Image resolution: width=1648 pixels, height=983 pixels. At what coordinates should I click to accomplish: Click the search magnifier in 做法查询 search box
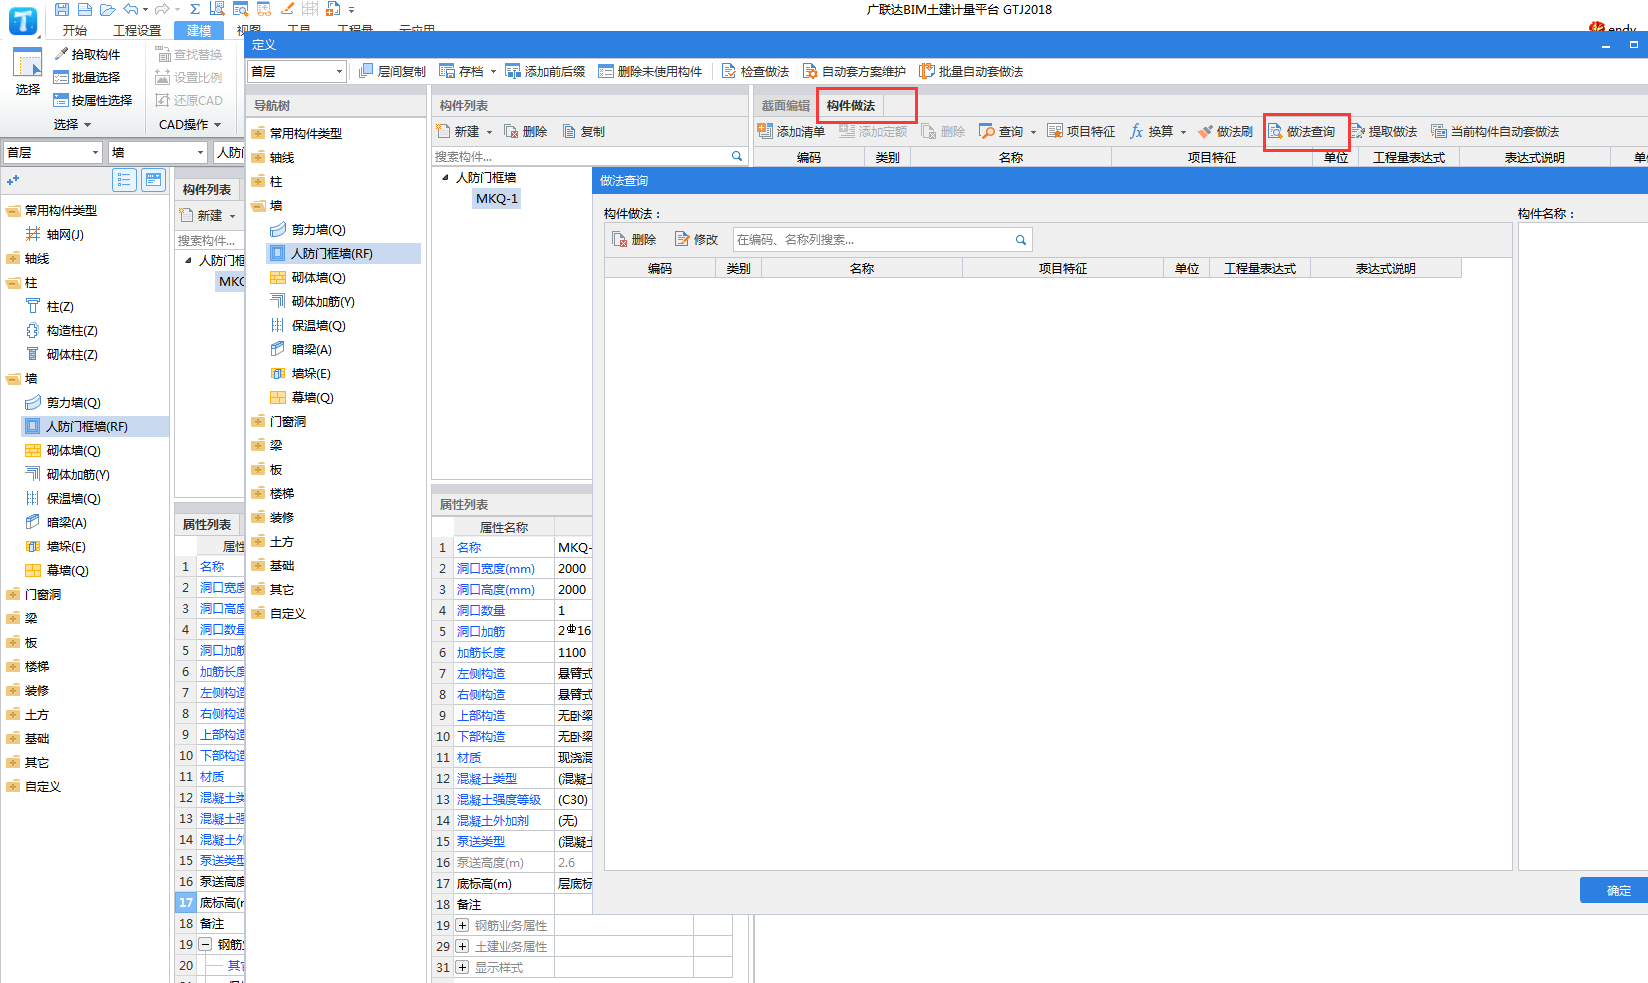(x=1020, y=240)
